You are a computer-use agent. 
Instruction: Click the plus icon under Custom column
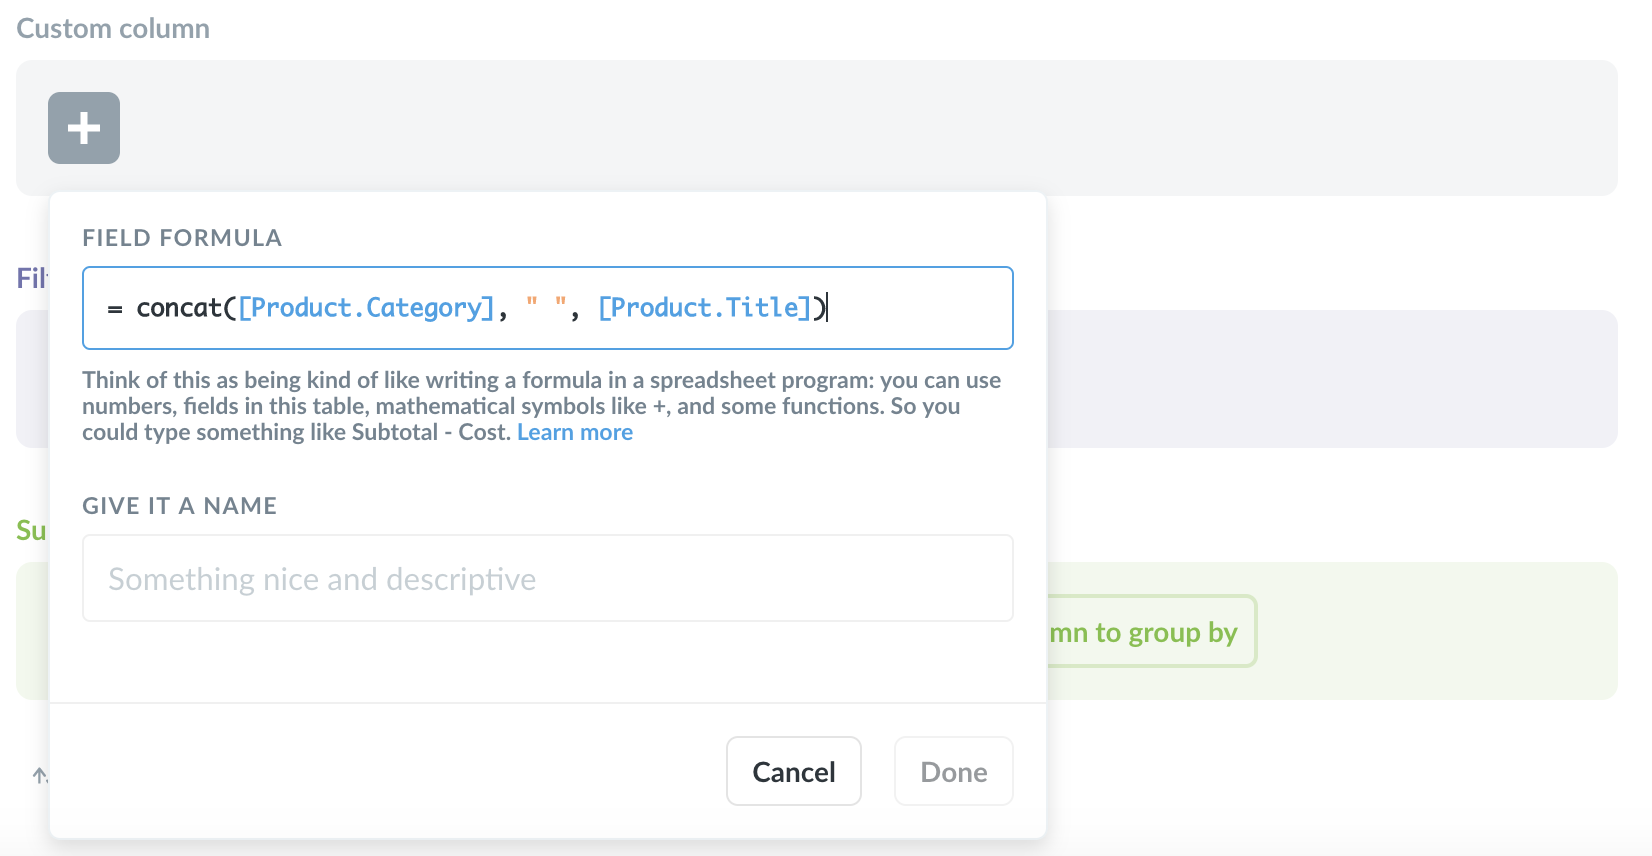click(x=84, y=128)
